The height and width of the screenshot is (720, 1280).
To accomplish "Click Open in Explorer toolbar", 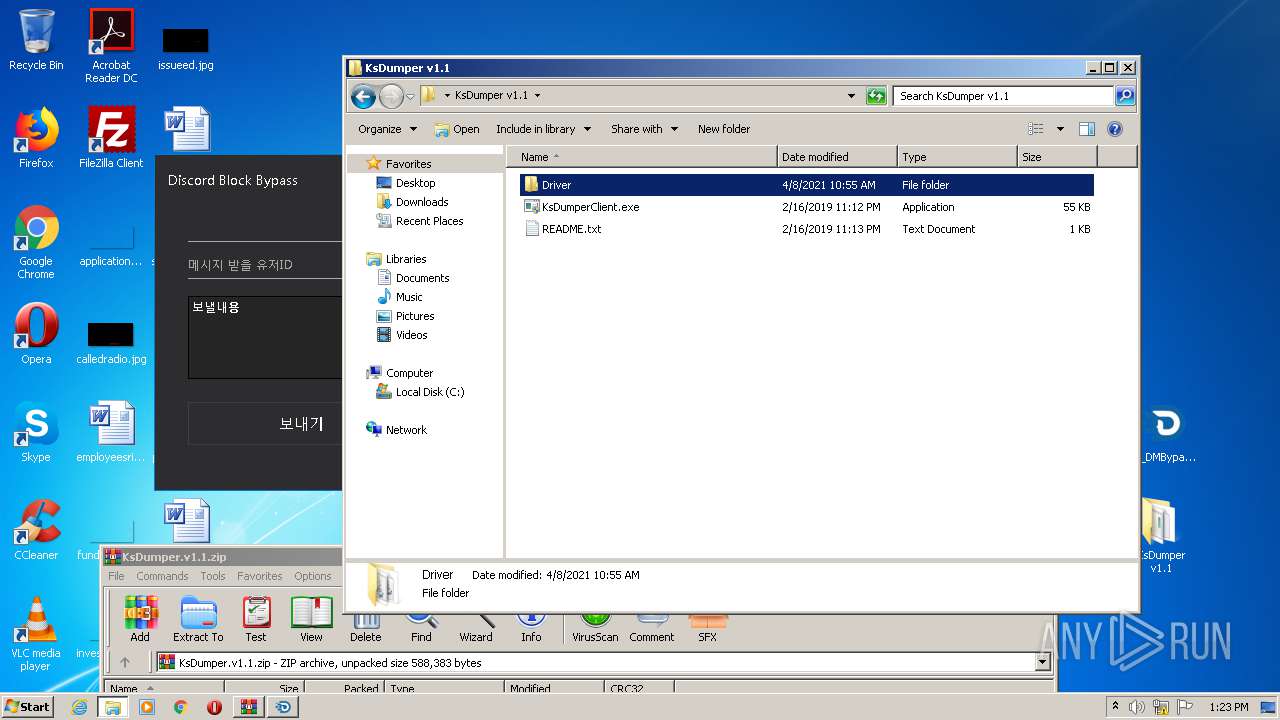I will 457,129.
